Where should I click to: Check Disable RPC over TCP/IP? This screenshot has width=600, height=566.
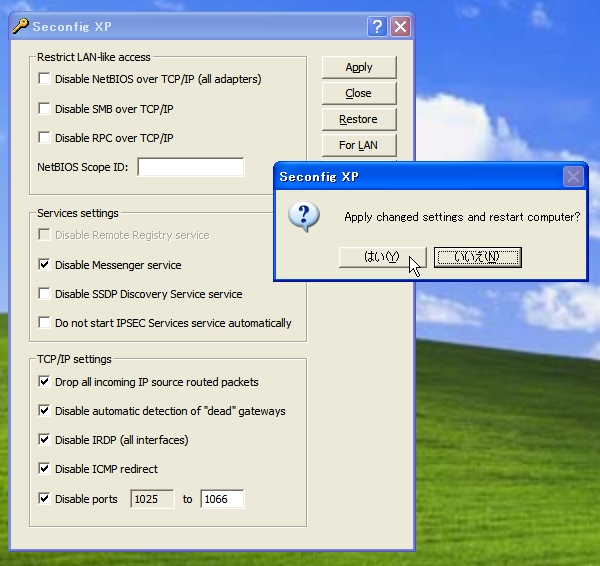point(44,138)
